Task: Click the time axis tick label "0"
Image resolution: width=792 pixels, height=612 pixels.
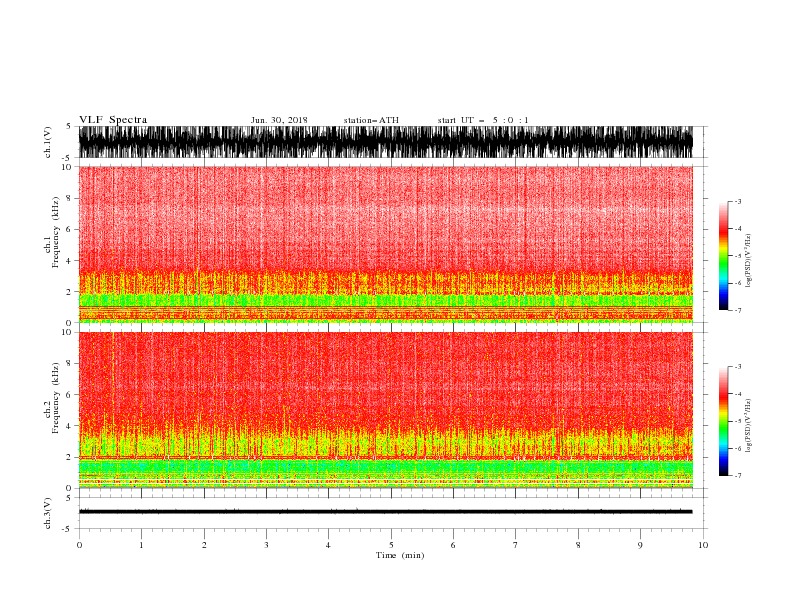Action: 79,545
